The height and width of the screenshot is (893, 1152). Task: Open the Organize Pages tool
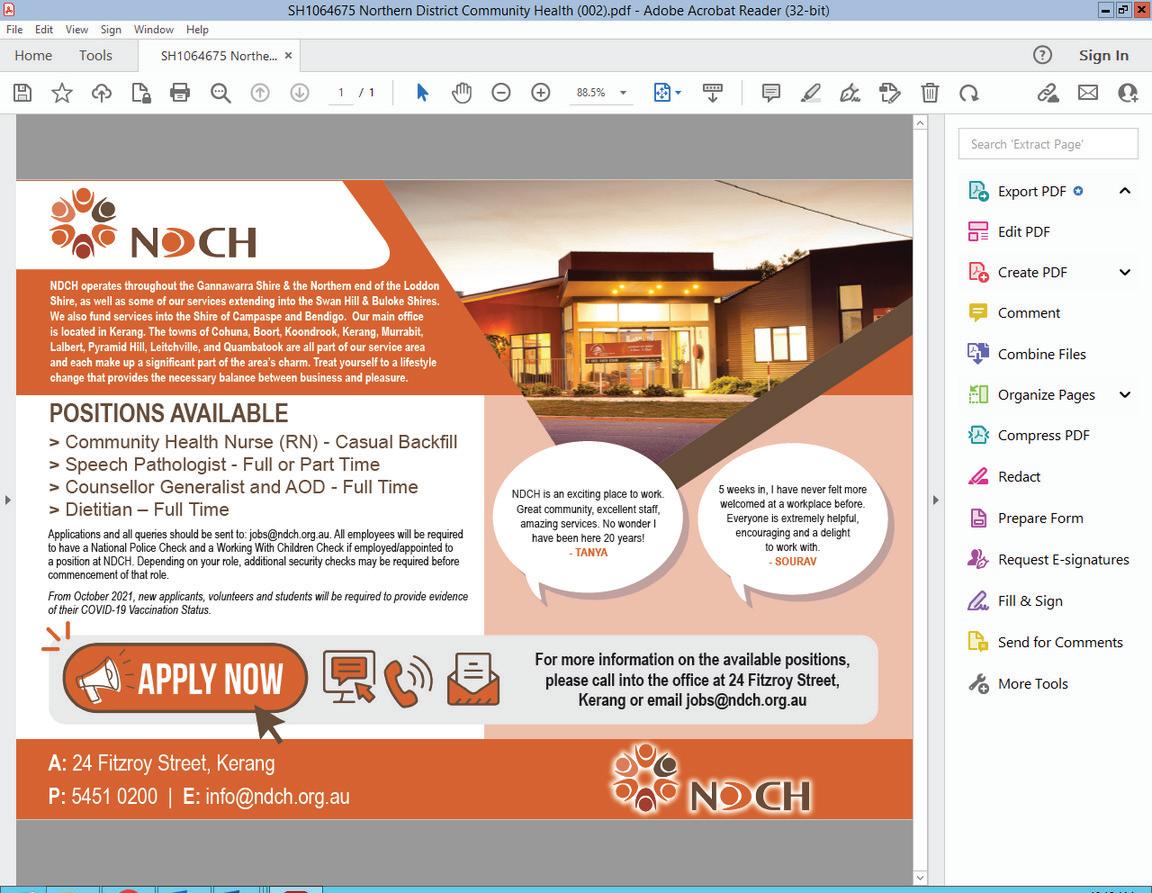click(1045, 395)
